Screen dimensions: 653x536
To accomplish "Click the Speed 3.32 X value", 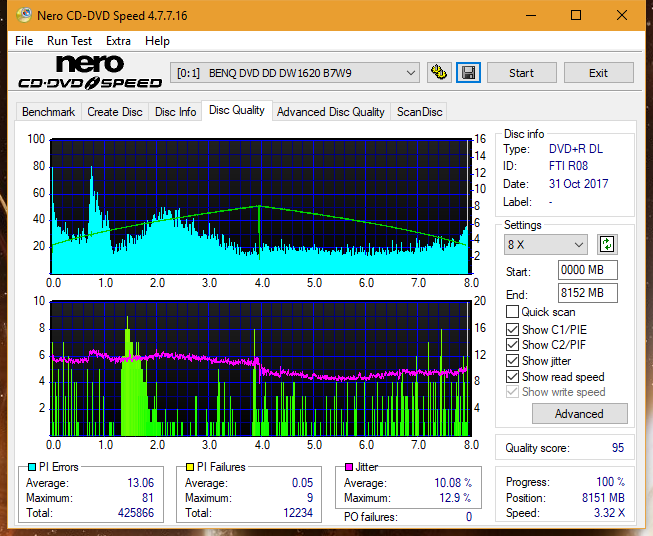I will [609, 513].
